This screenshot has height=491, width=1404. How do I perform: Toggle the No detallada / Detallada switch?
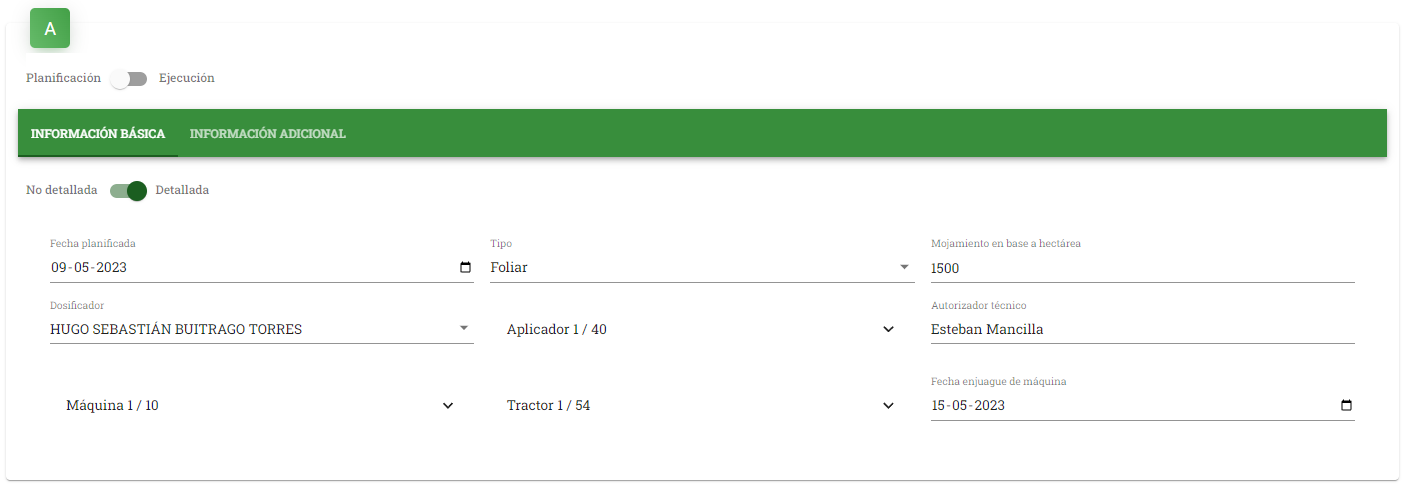129,191
